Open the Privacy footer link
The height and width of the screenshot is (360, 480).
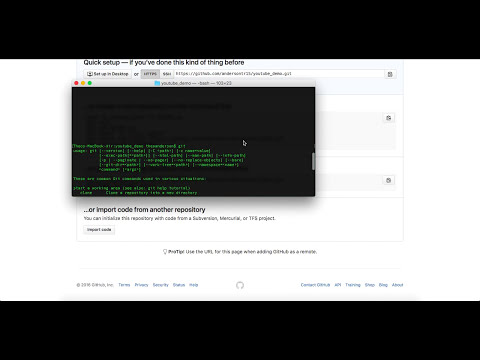pos(141,285)
